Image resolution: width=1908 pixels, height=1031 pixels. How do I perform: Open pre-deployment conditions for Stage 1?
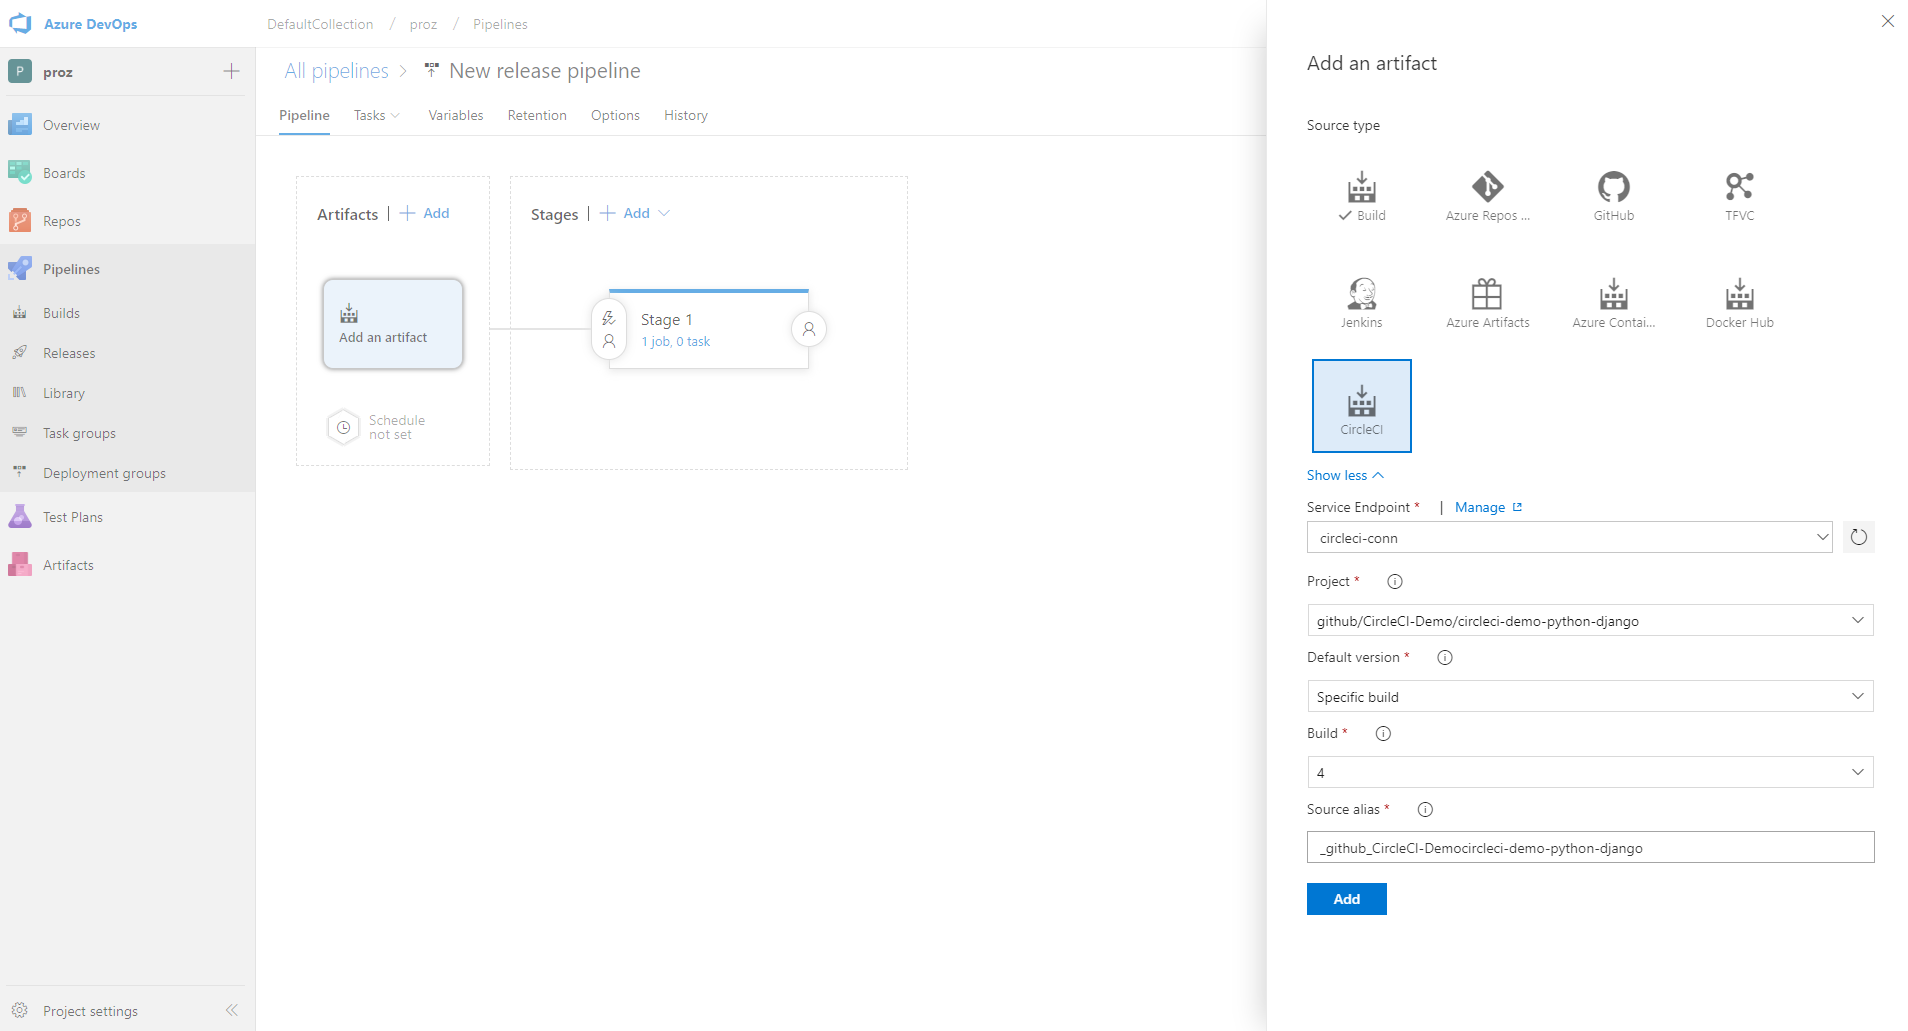click(608, 329)
